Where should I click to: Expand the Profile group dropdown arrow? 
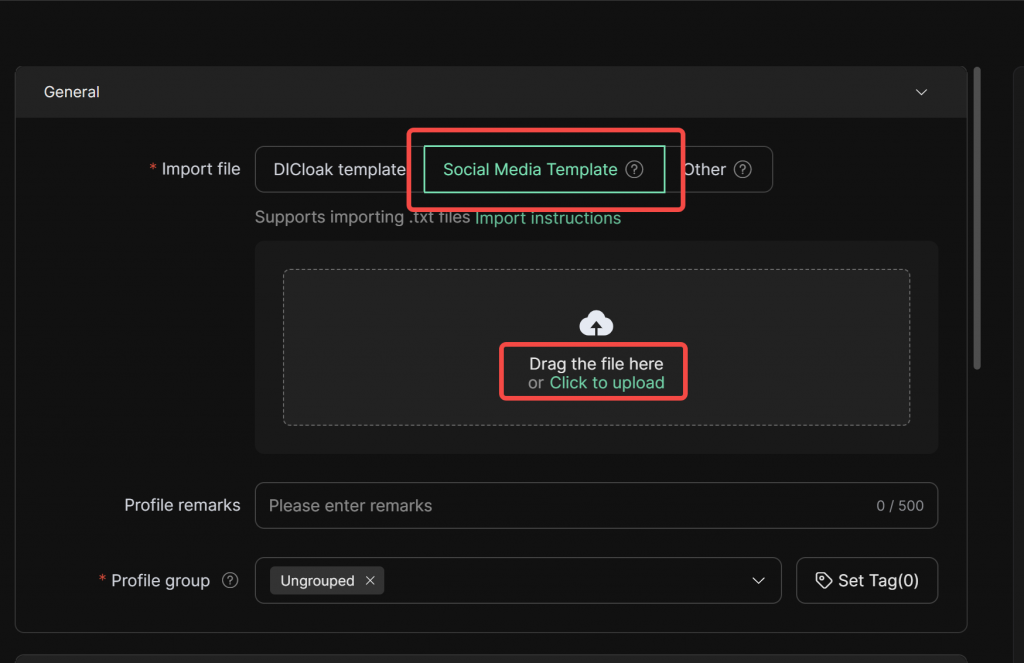coord(757,581)
